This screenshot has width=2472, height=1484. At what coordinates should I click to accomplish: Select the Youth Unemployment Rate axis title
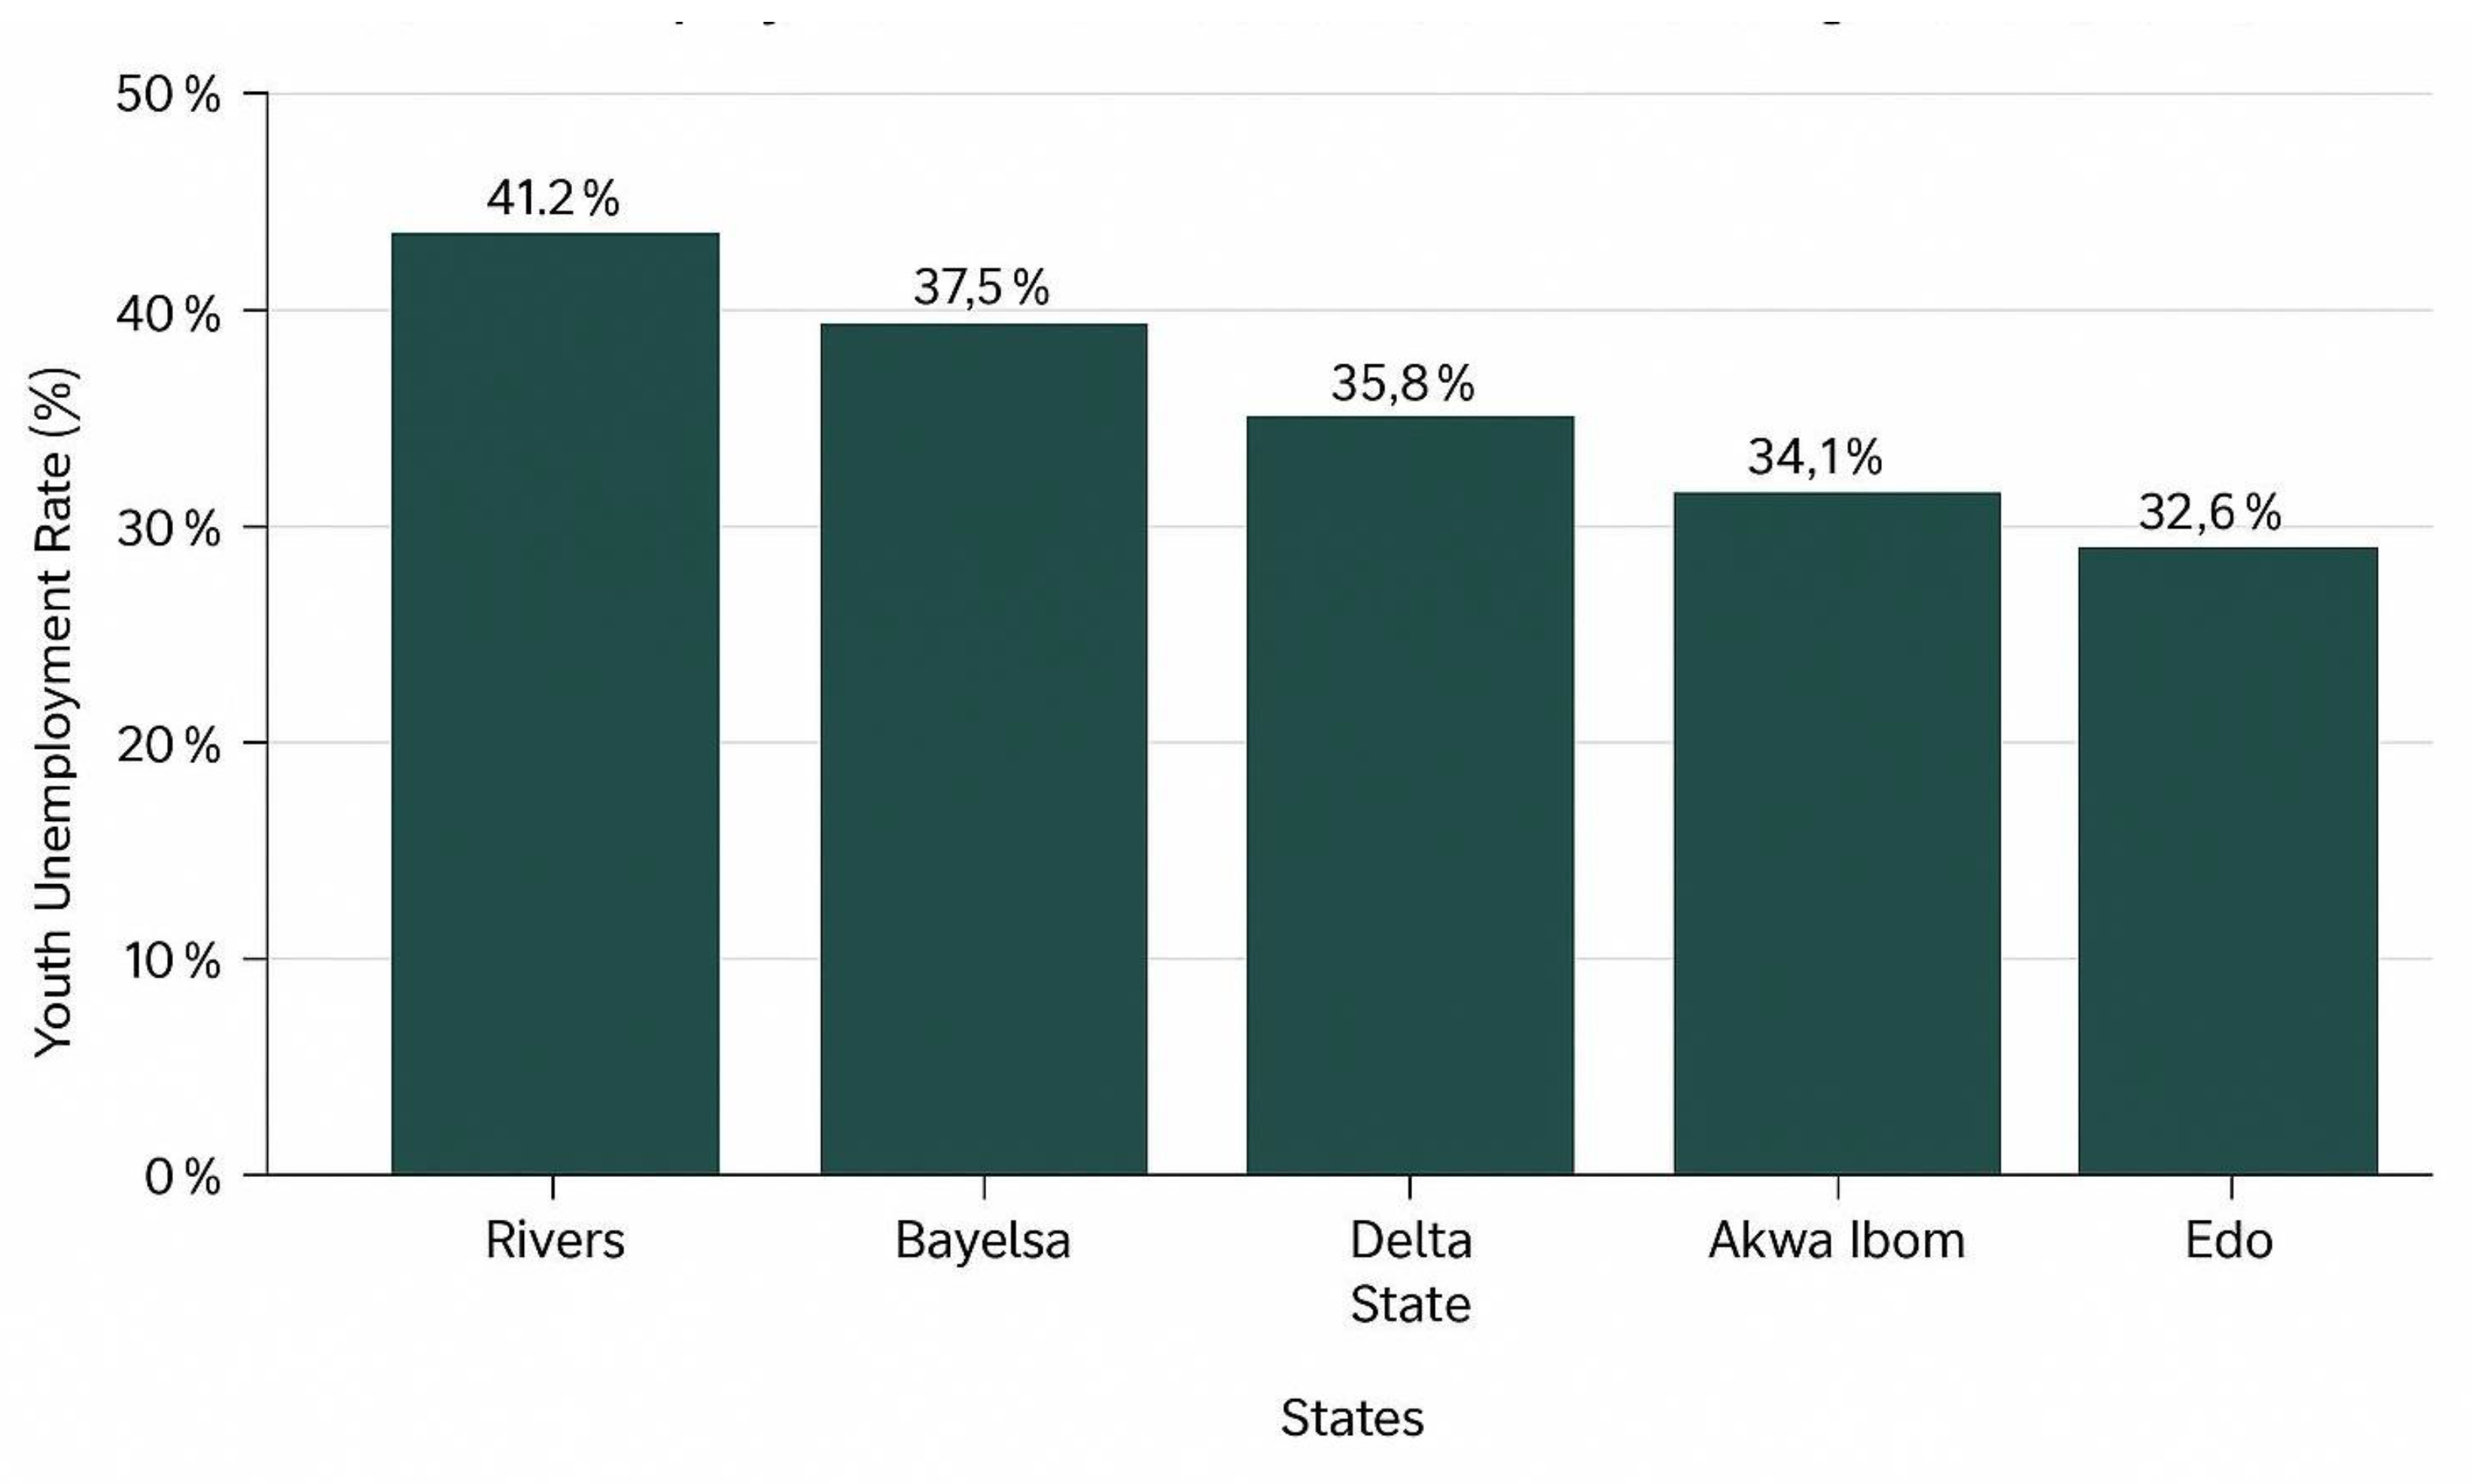pos(55,712)
